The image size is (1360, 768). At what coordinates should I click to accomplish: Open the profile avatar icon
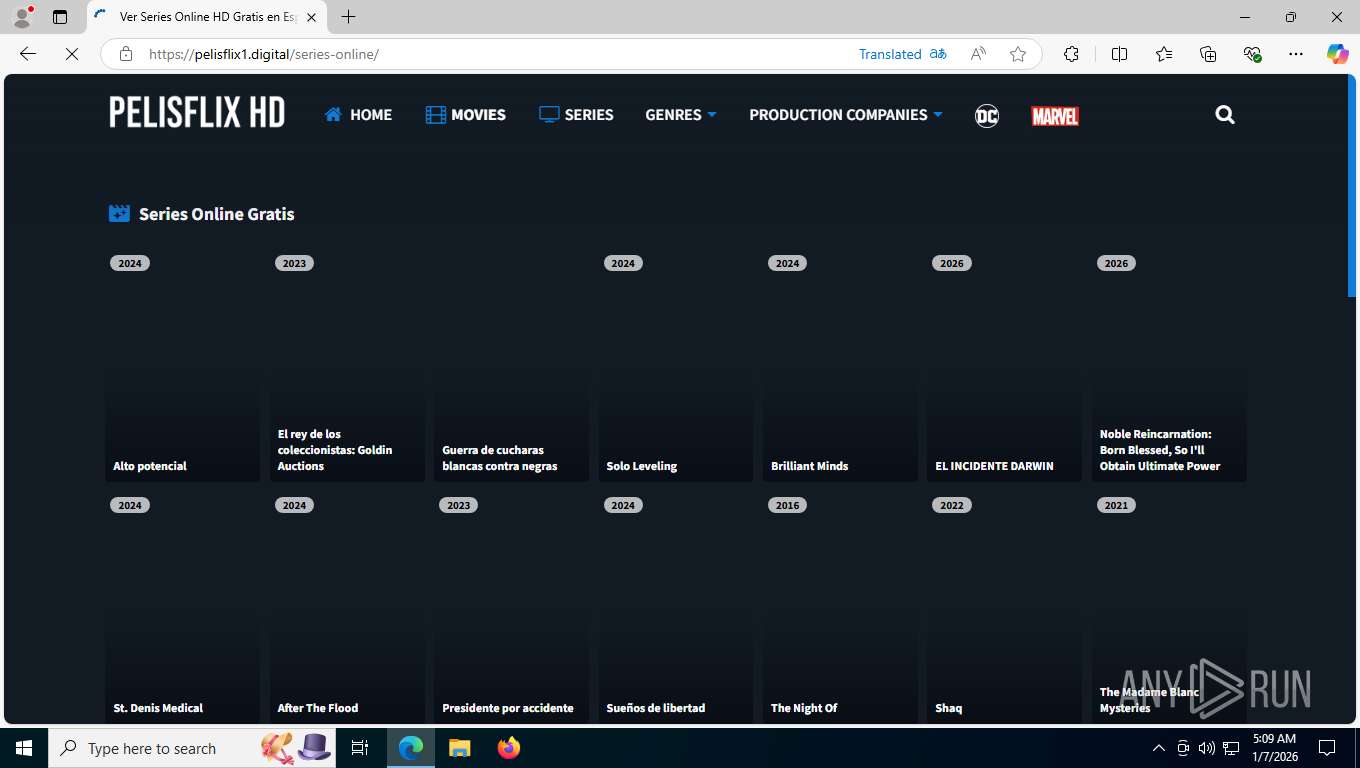(23, 17)
